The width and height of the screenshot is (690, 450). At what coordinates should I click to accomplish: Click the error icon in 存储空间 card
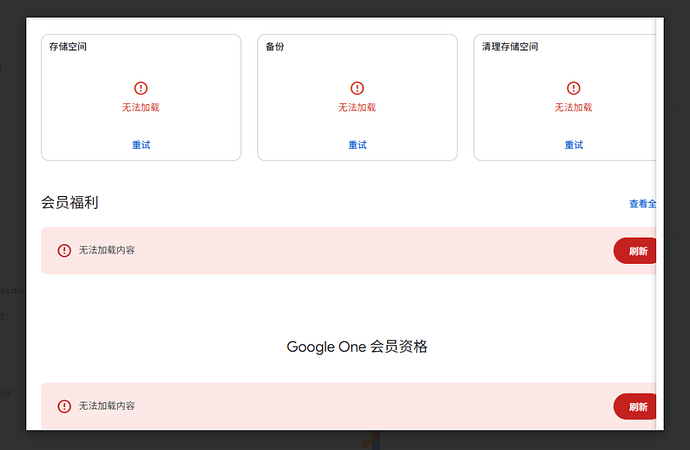click(x=141, y=88)
